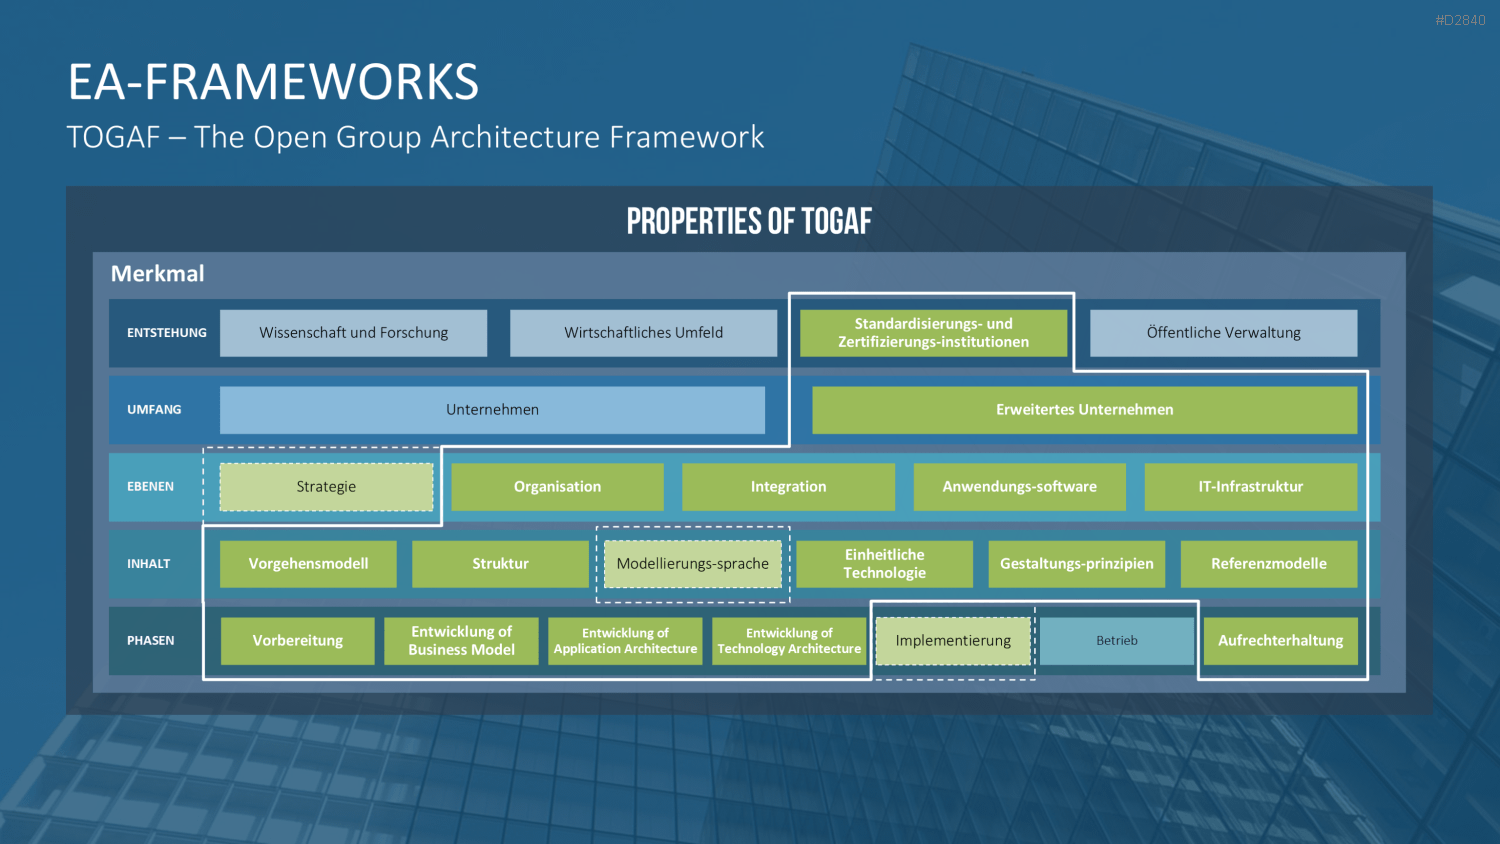Click the Standardisierungs- und Zertifizierungs-institutionen box
The image size is (1500, 844).
(x=933, y=333)
